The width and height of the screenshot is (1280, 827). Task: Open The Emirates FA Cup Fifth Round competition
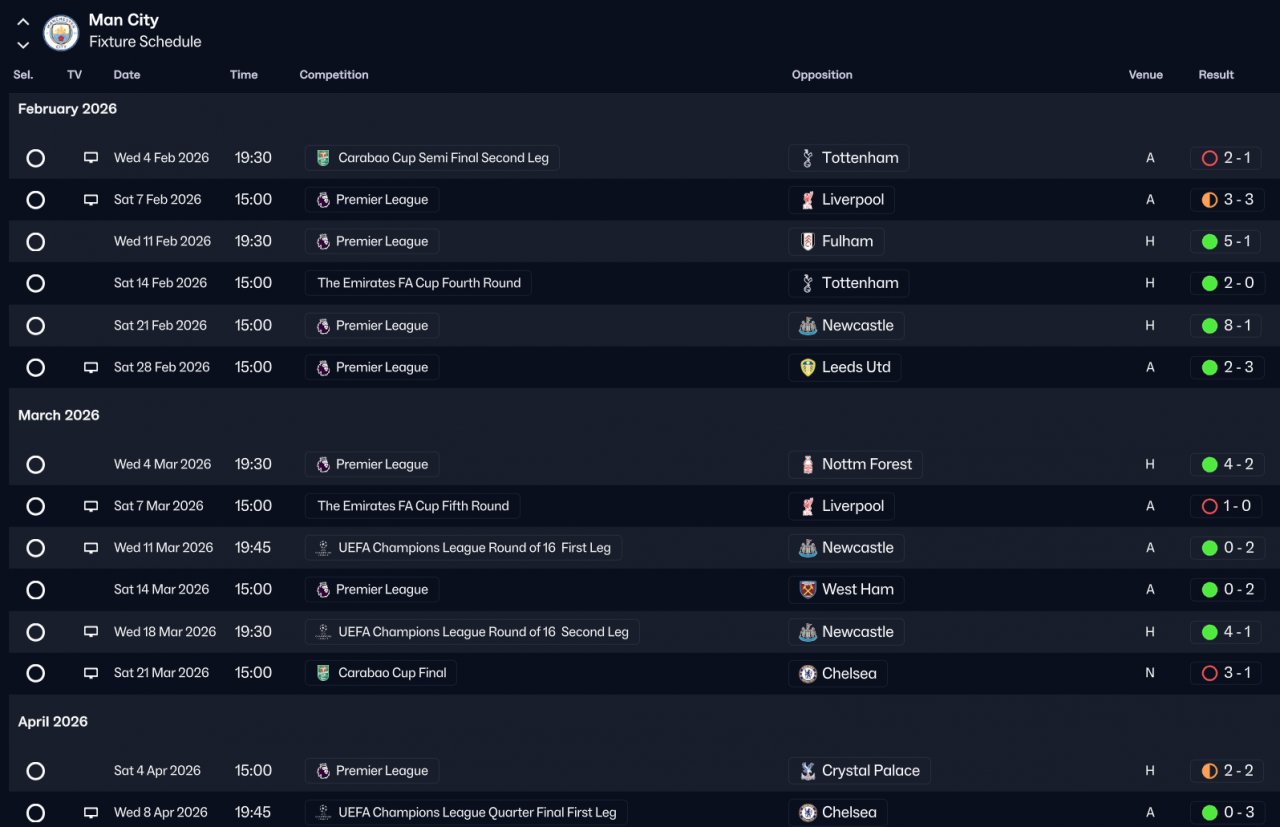[x=413, y=506]
